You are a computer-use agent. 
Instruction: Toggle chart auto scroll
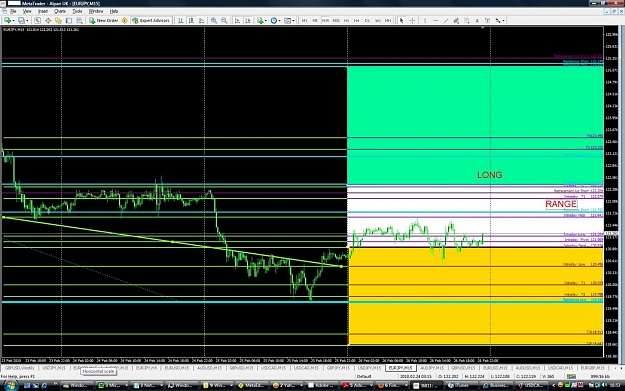pos(237,20)
